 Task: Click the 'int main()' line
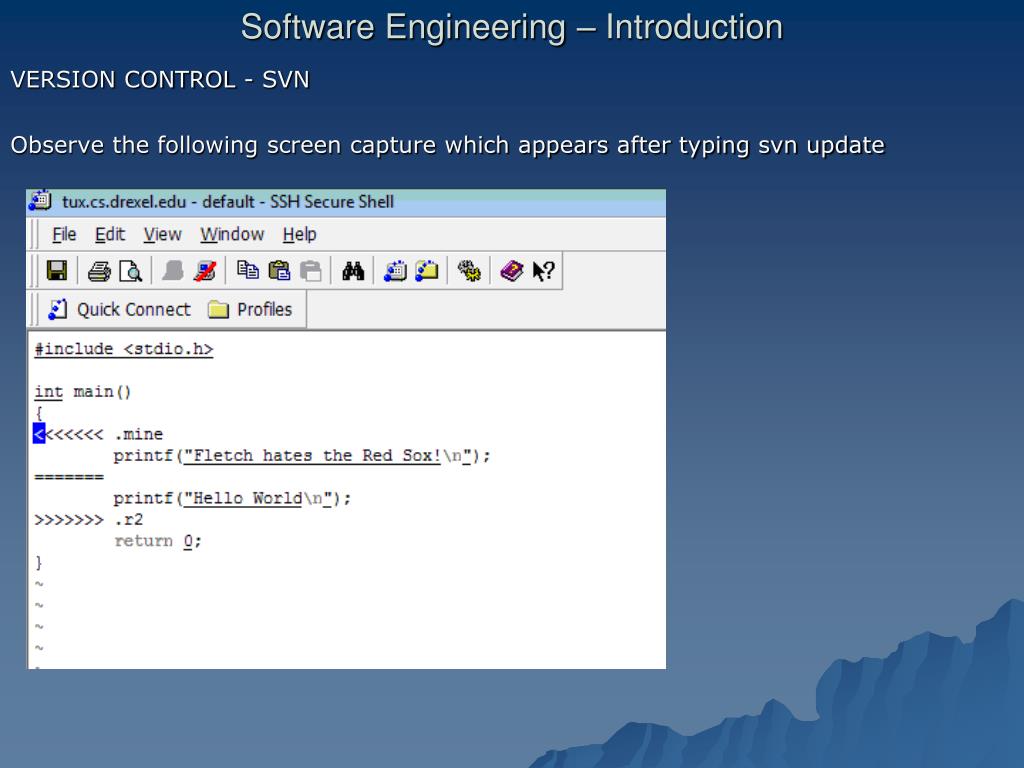pyautogui.click(x=83, y=392)
